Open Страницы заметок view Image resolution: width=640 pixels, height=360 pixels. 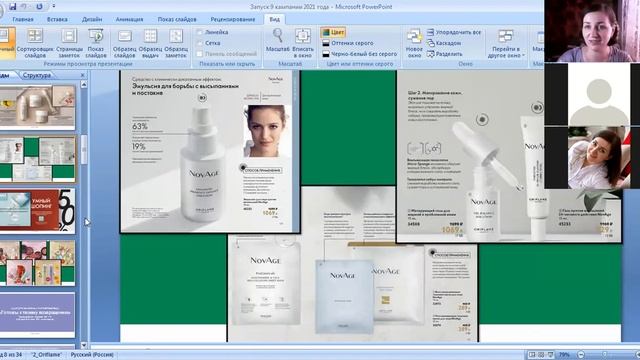(69, 43)
